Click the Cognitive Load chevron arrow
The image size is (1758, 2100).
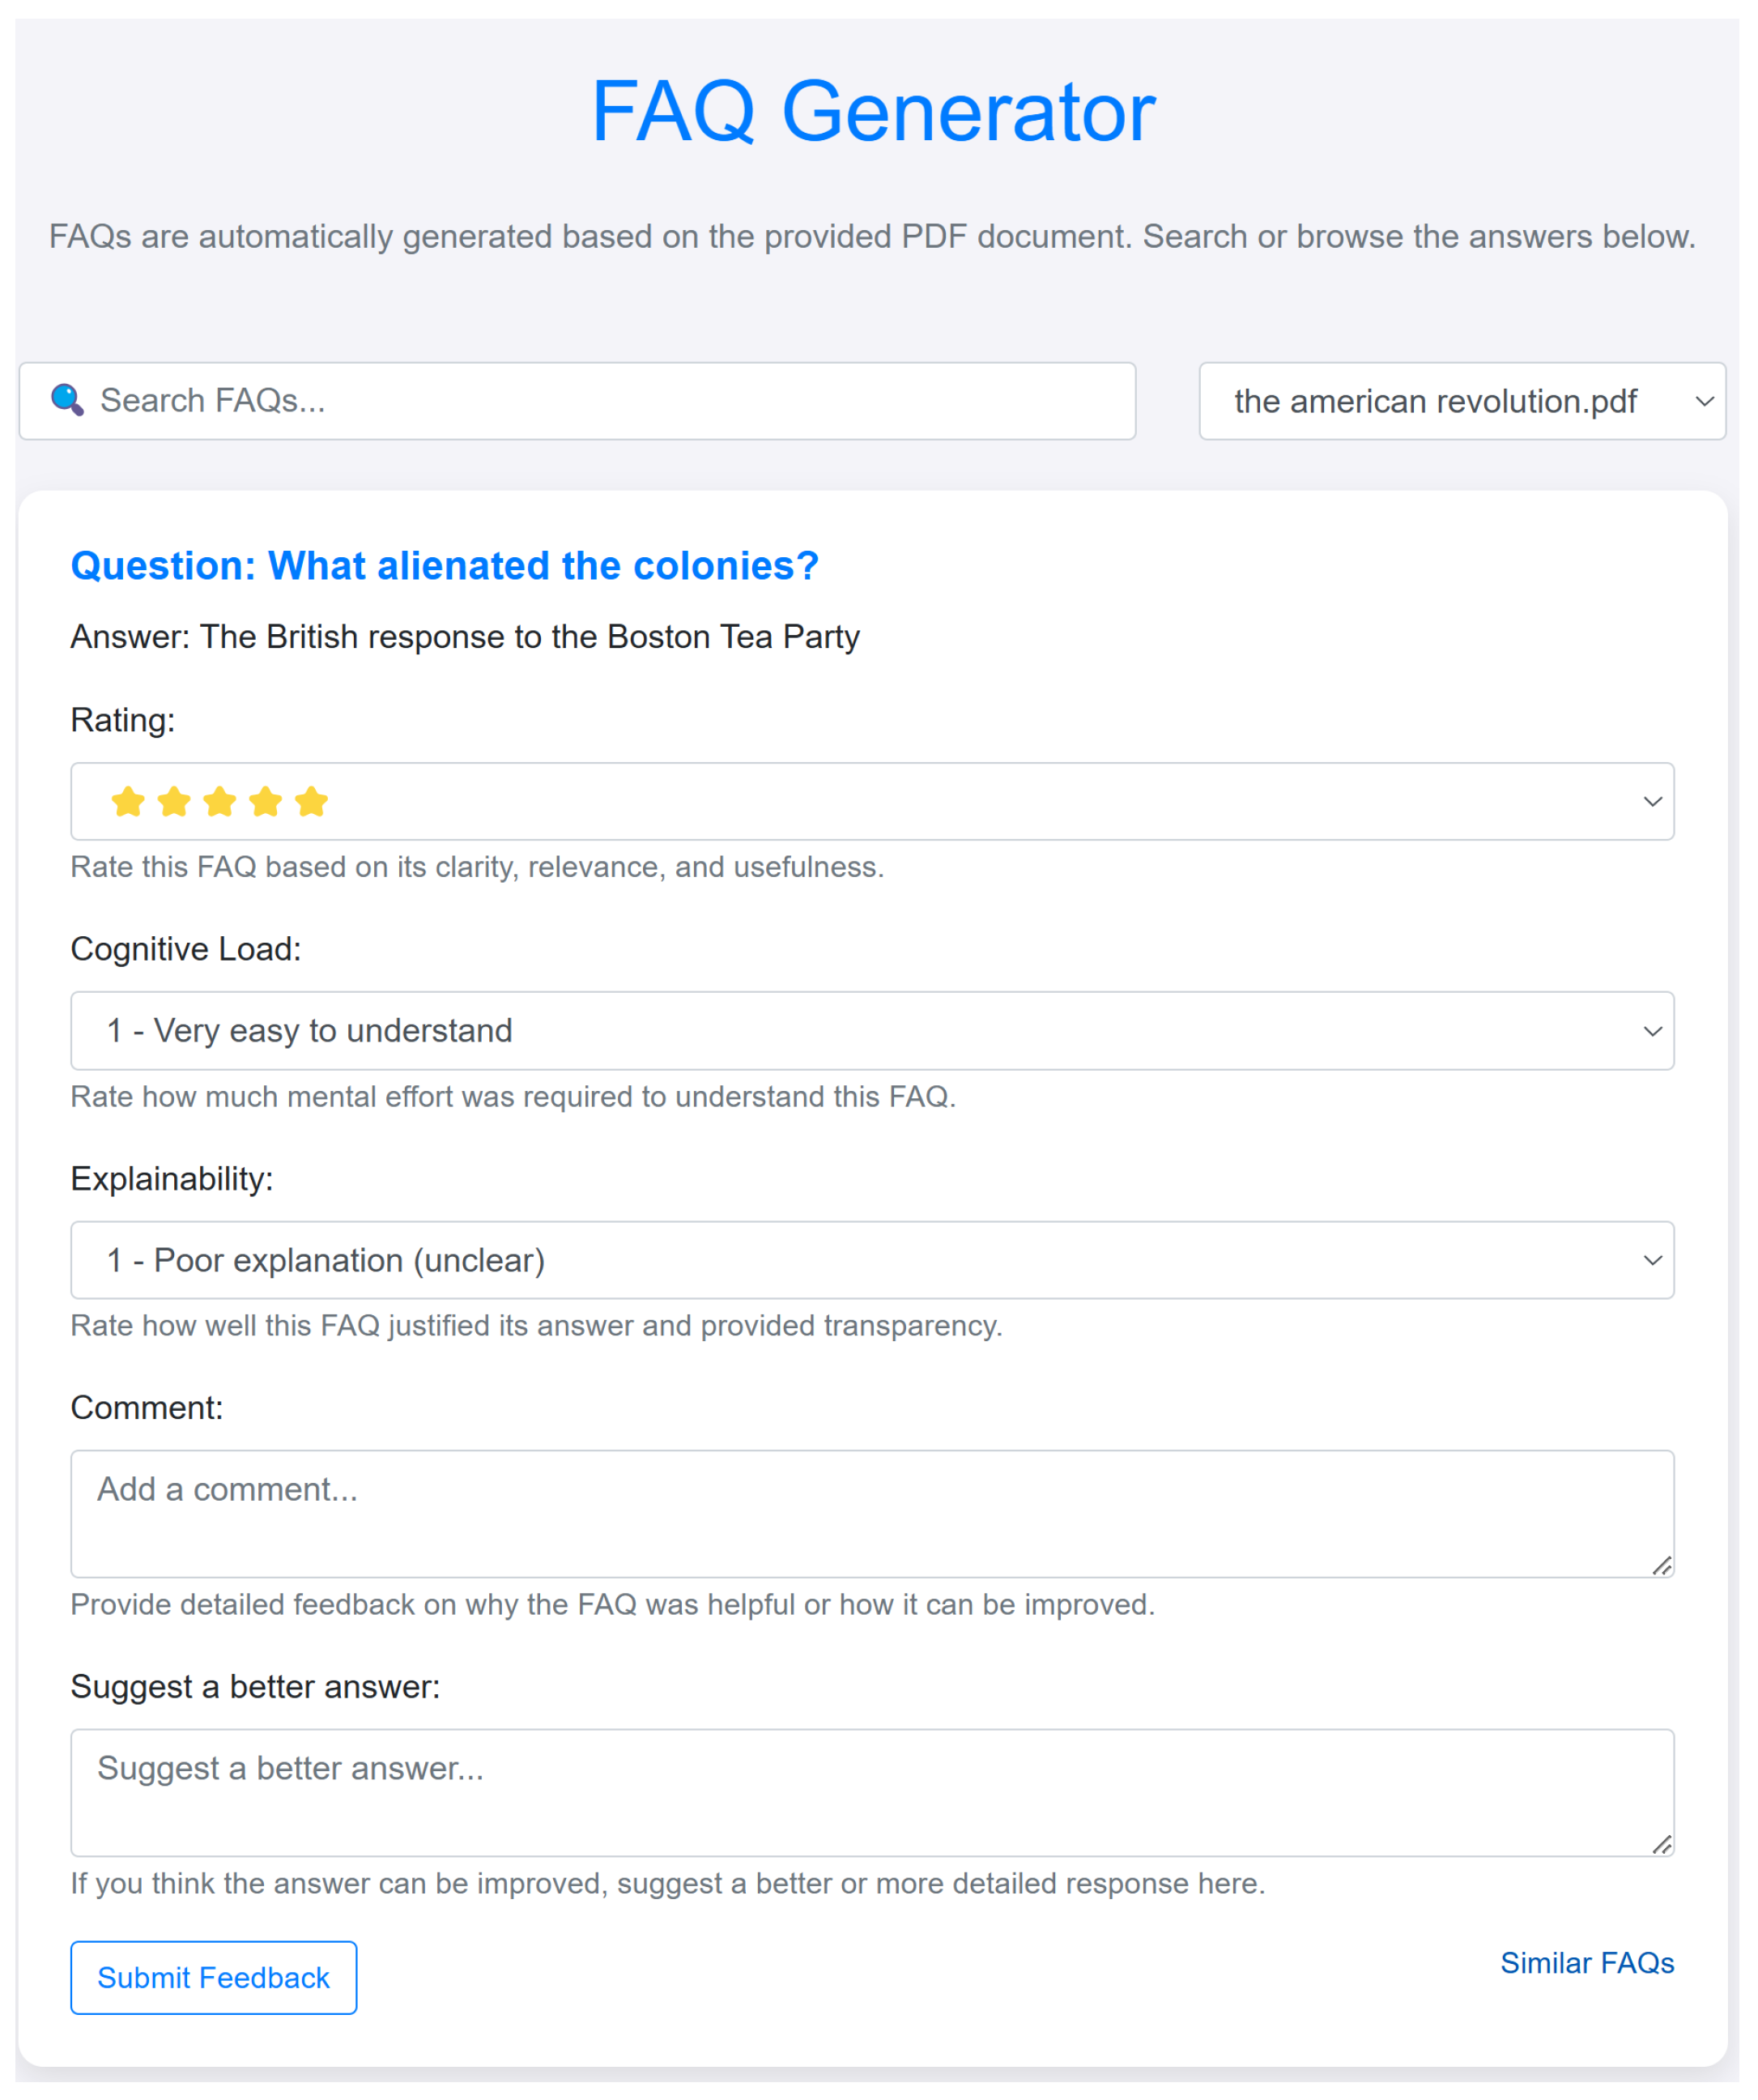pos(1652,1031)
